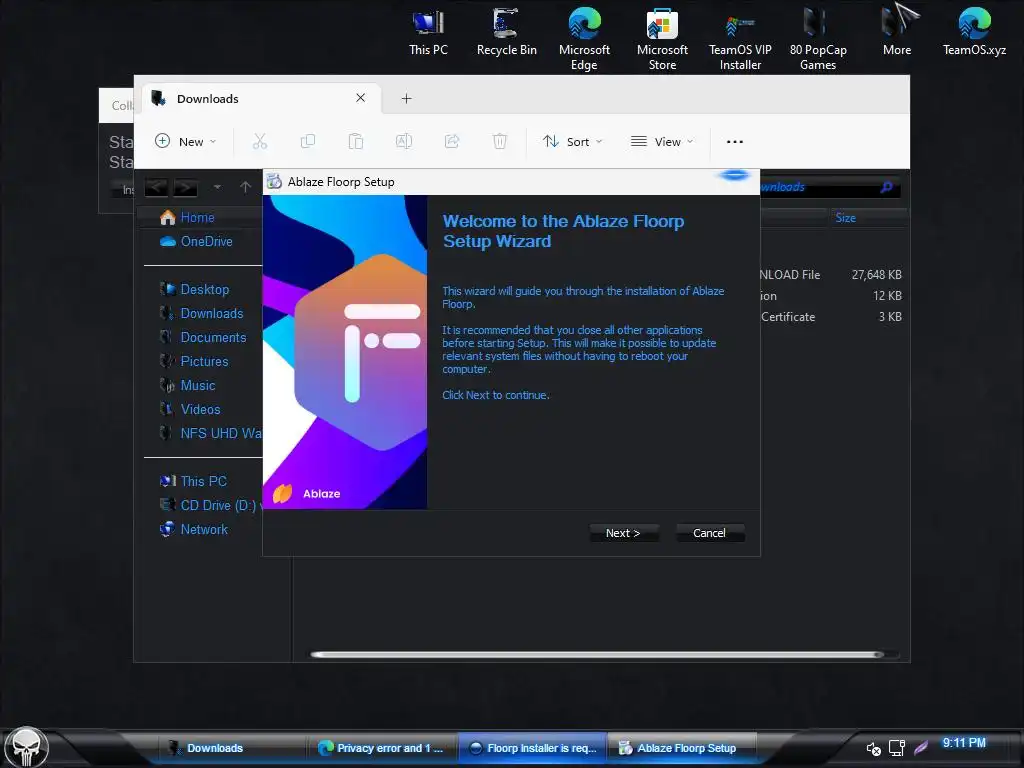Select Network in navigation pane
The width and height of the screenshot is (1024, 768).
pyautogui.click(x=194, y=530)
